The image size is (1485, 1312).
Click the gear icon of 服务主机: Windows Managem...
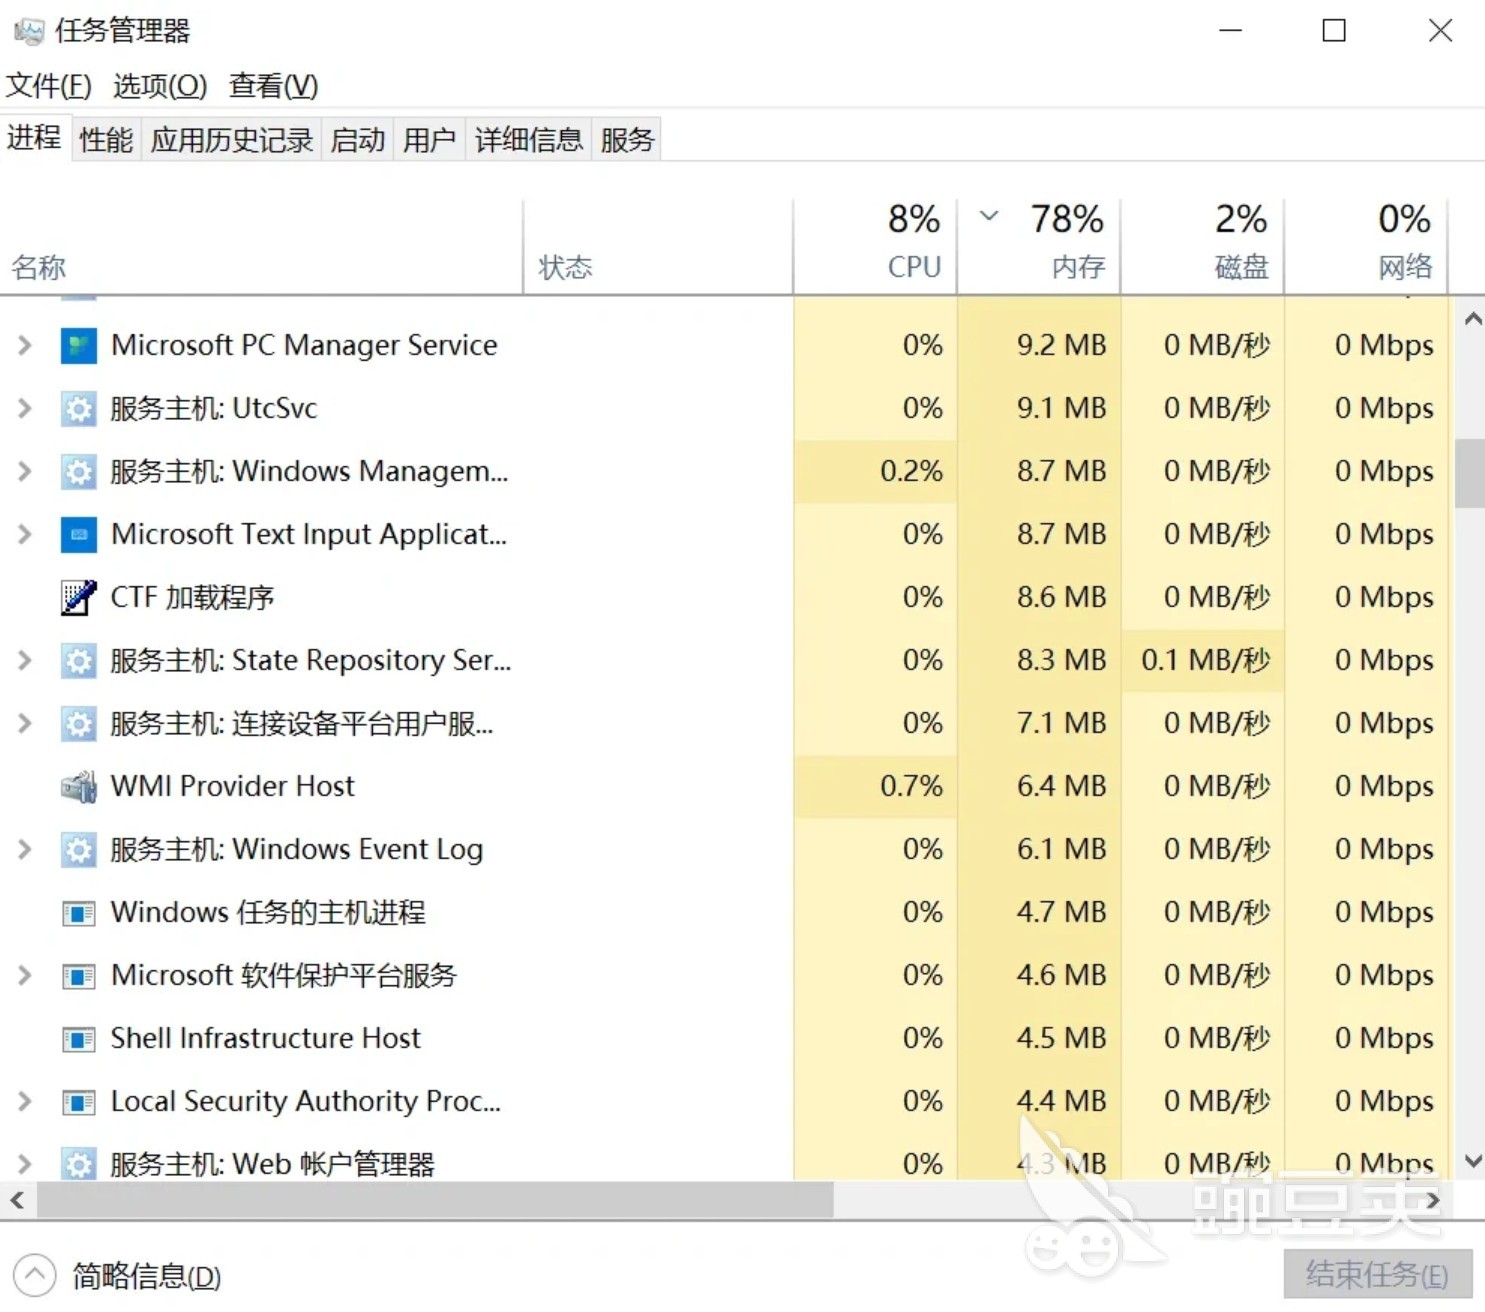pyautogui.click(x=78, y=472)
